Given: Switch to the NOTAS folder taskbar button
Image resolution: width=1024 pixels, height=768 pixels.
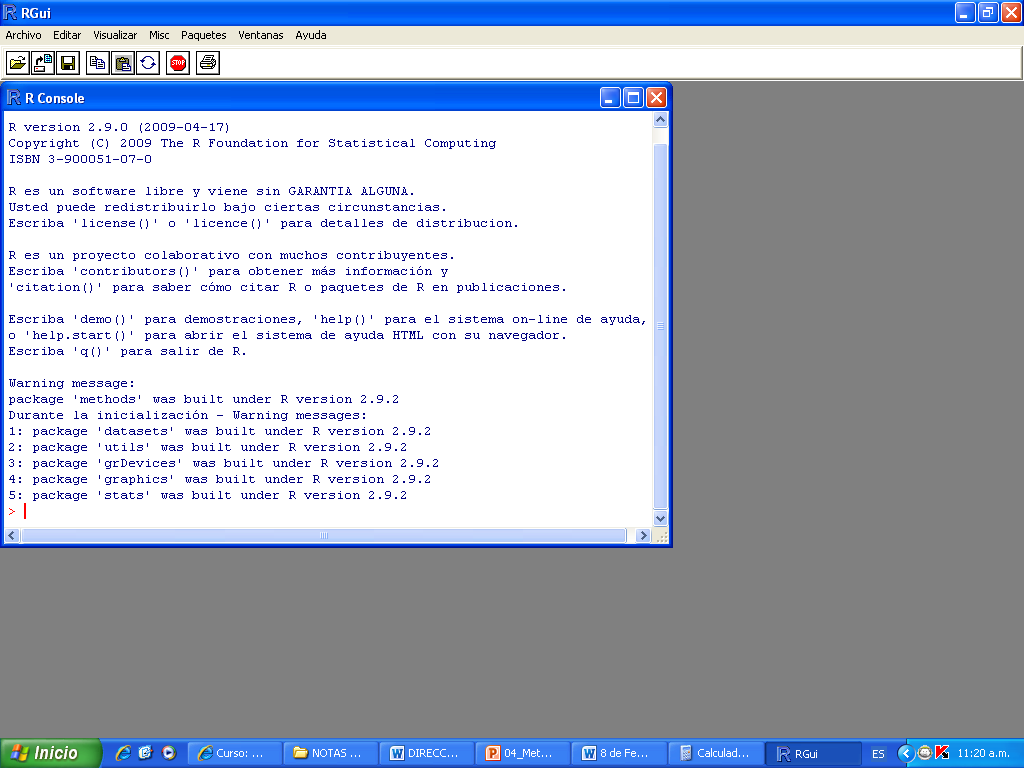Looking at the screenshot, I should pyautogui.click(x=331, y=753).
